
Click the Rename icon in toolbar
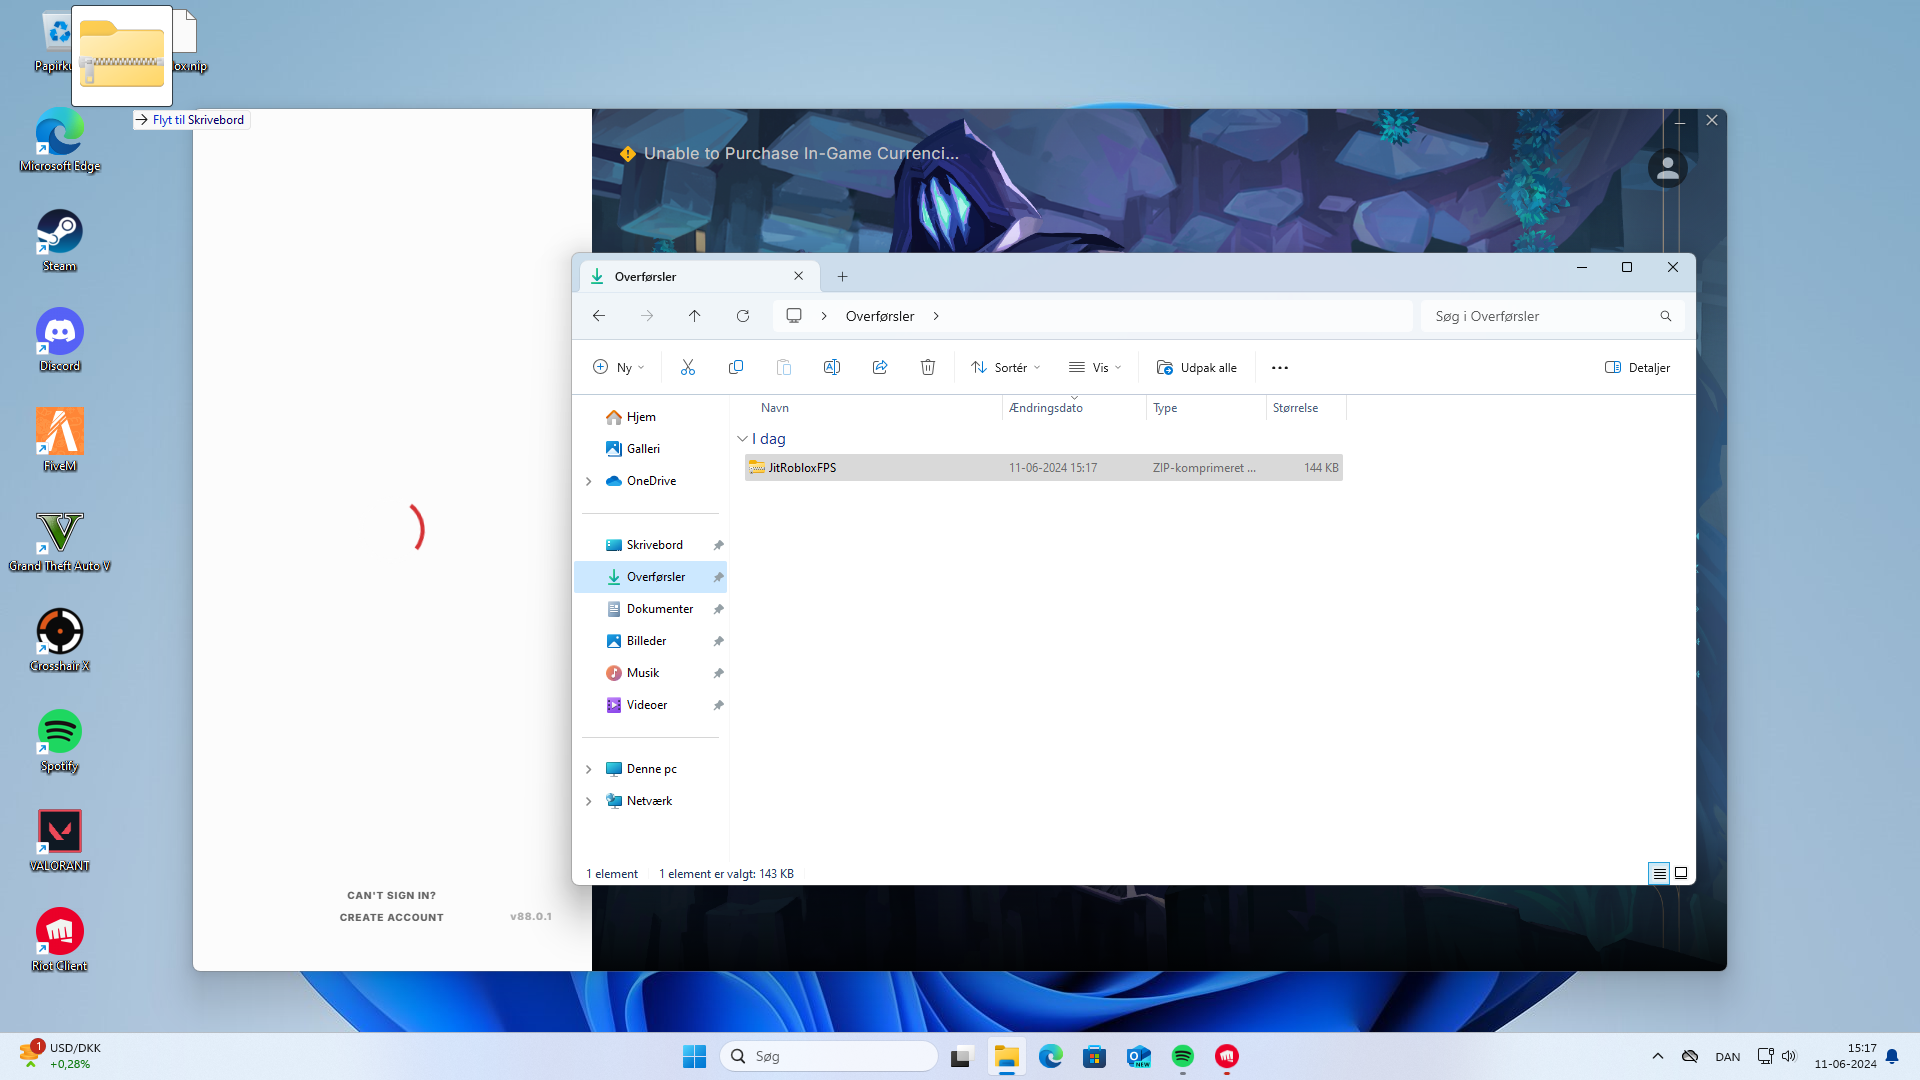tap(831, 368)
